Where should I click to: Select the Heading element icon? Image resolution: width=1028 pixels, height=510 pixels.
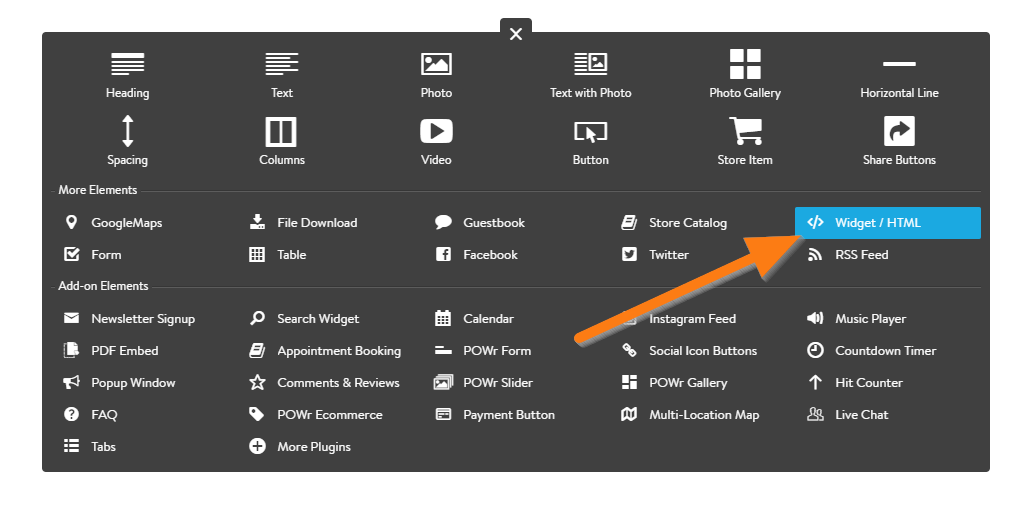pyautogui.click(x=127, y=64)
